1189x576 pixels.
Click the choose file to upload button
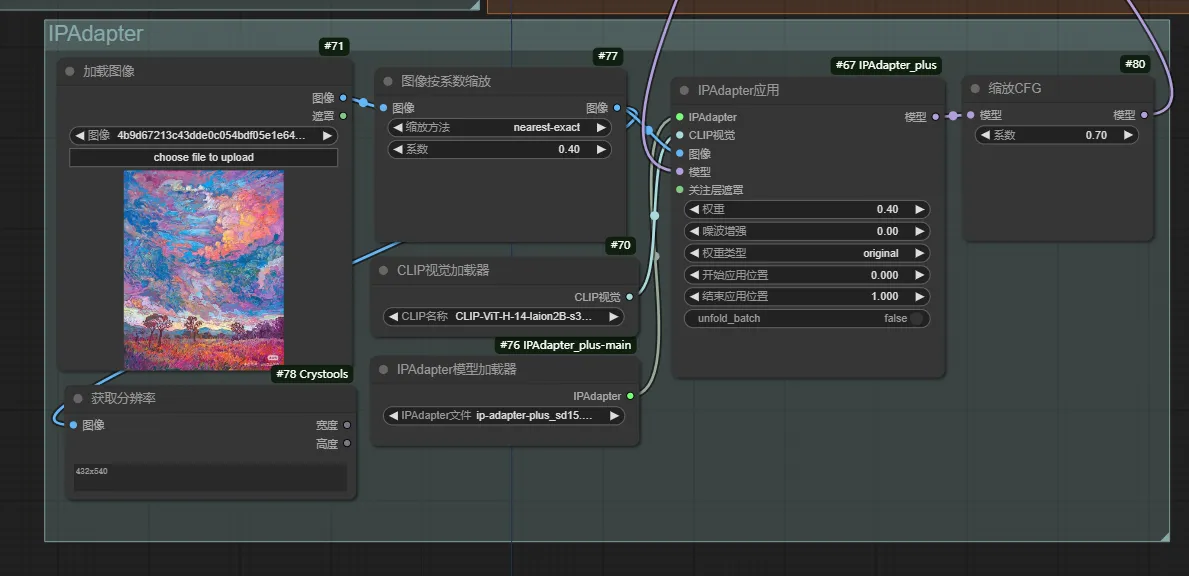pos(203,157)
